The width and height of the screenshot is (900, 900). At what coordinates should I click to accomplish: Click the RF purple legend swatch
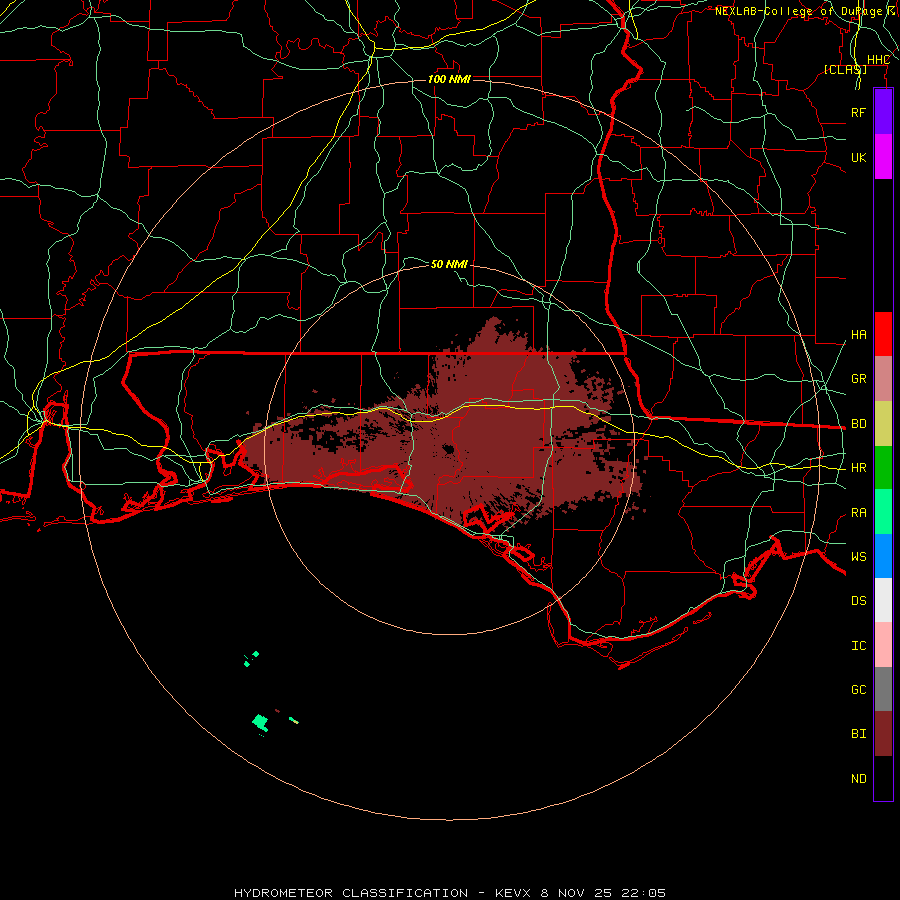[883, 112]
